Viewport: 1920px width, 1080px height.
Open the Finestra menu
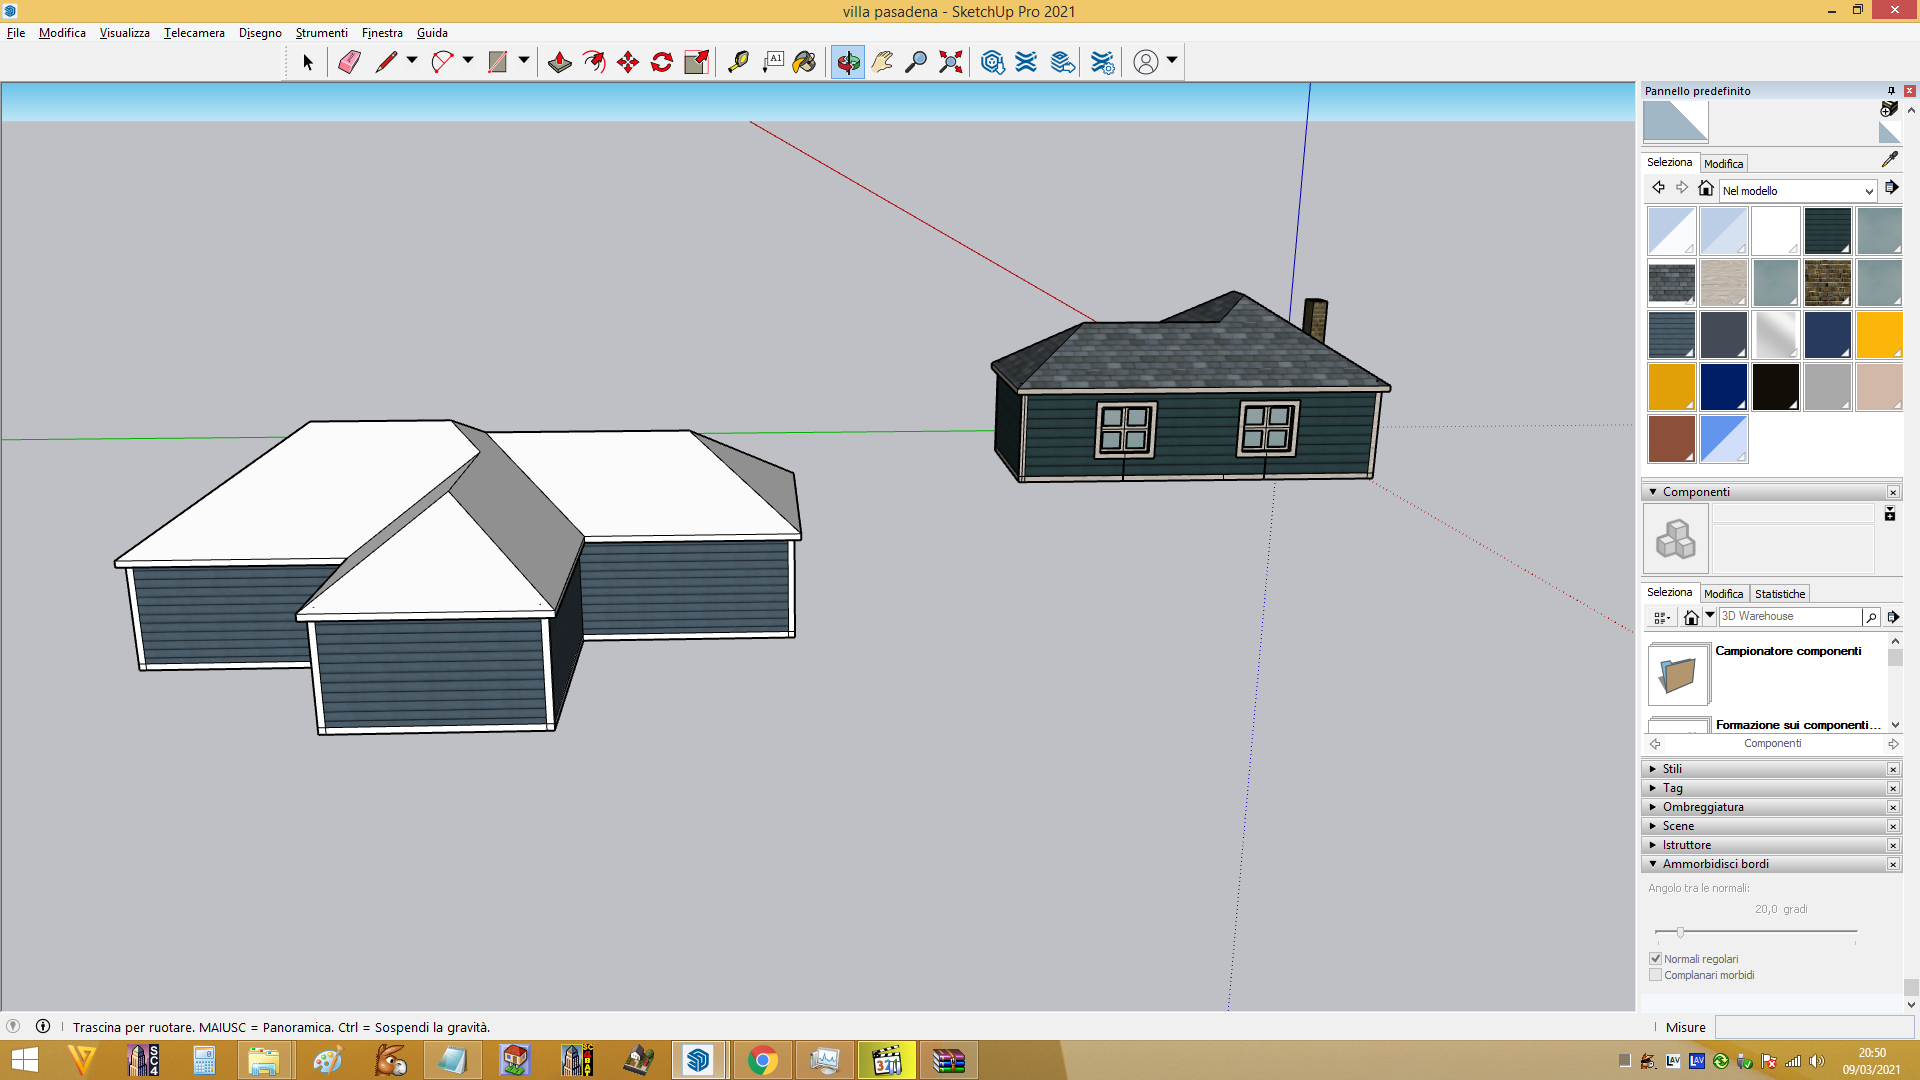coord(382,33)
